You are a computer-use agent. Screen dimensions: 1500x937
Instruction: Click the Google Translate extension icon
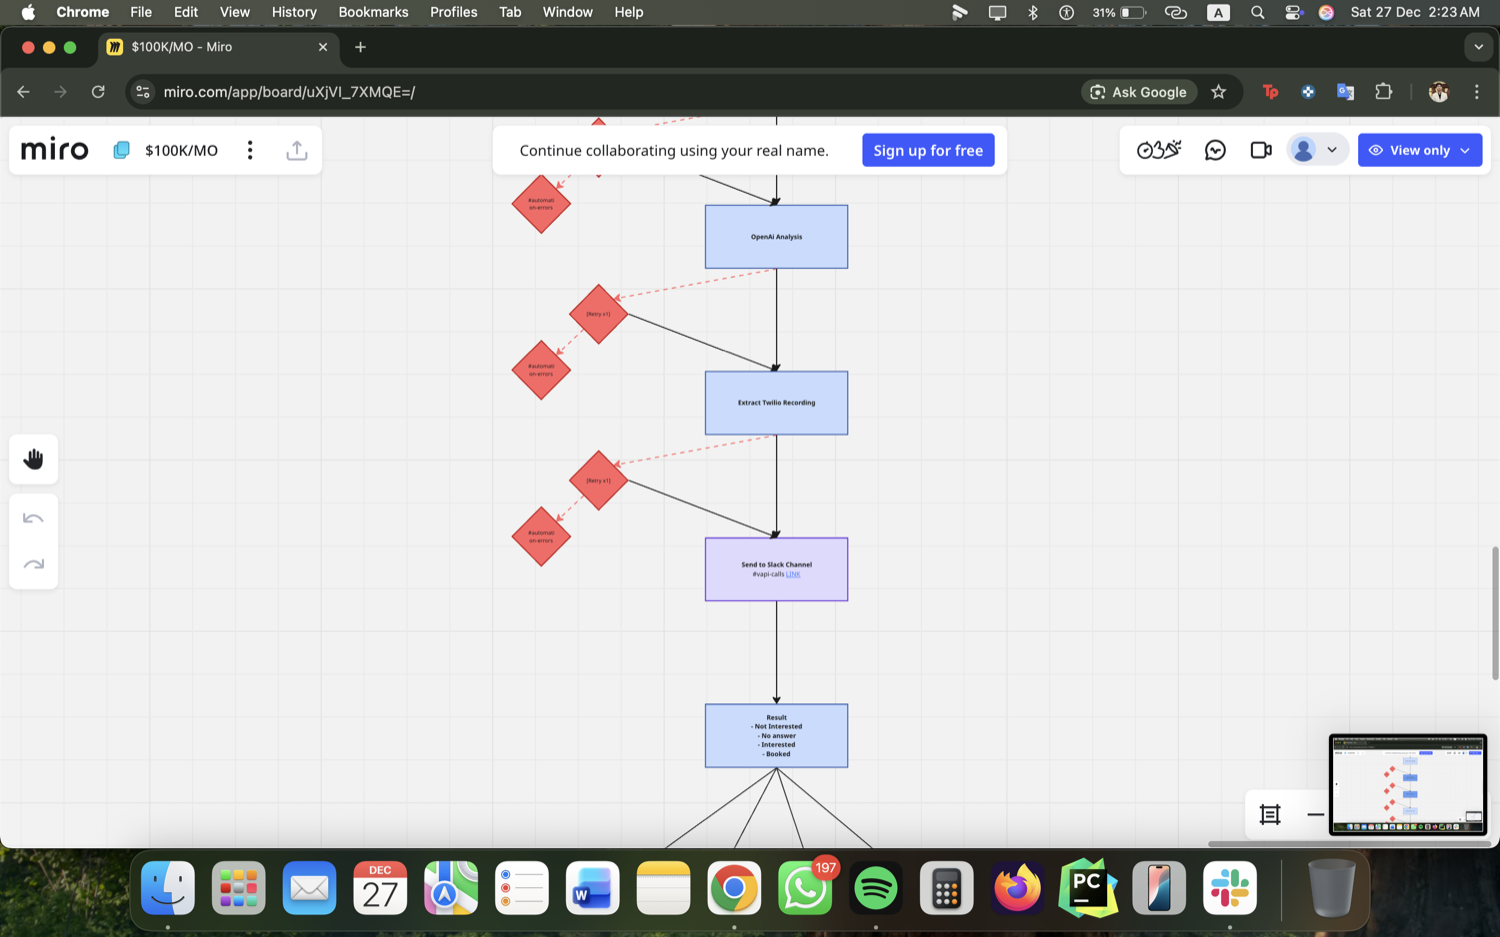[1346, 92]
